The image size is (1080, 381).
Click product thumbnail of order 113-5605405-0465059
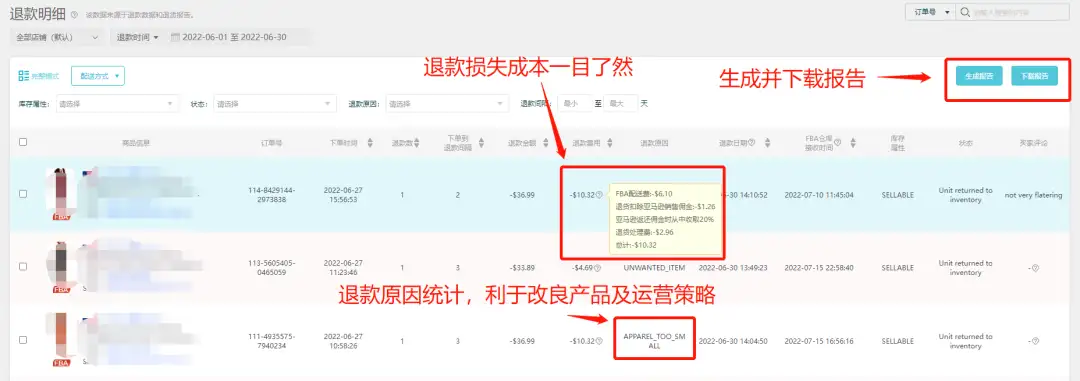60,262
